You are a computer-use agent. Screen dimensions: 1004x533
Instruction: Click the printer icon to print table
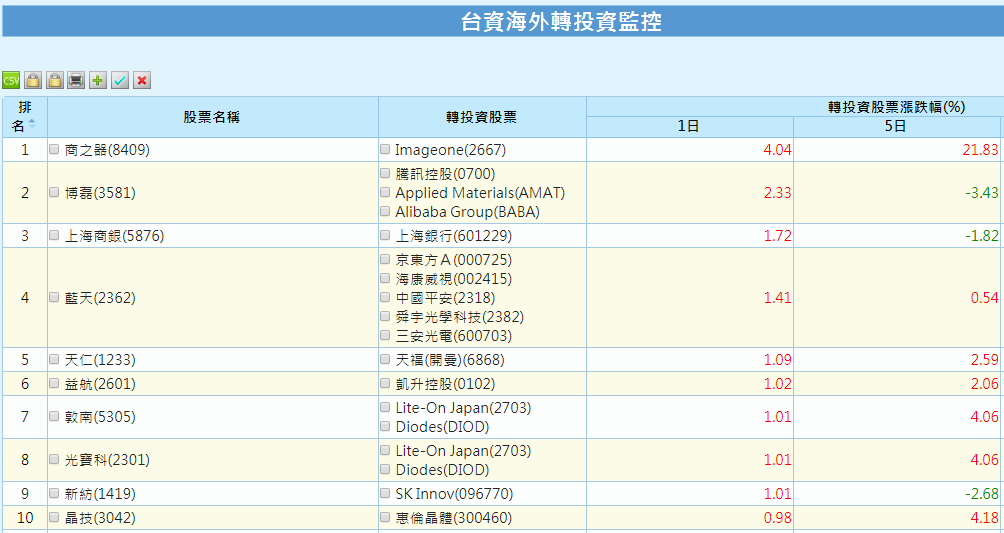(76, 80)
